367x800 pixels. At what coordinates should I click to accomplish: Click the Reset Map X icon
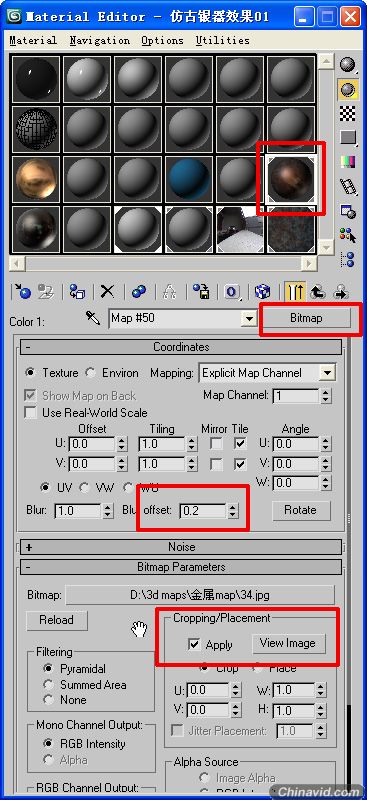(107, 292)
